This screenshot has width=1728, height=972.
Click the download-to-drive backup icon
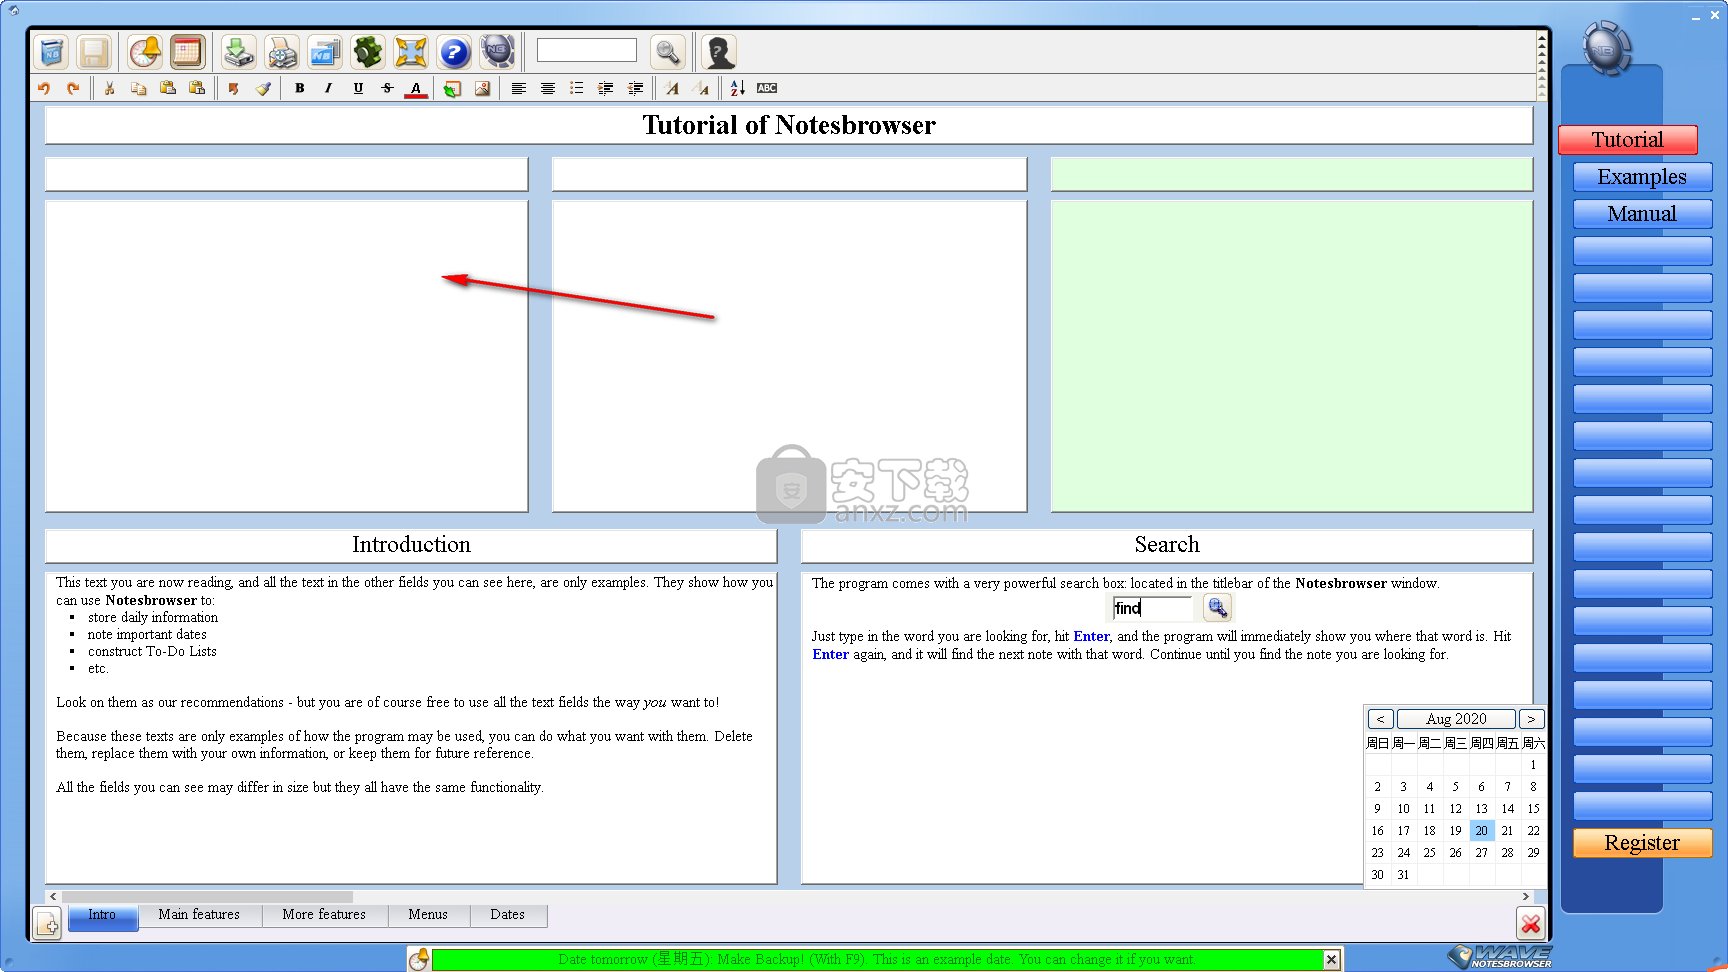pos(238,51)
